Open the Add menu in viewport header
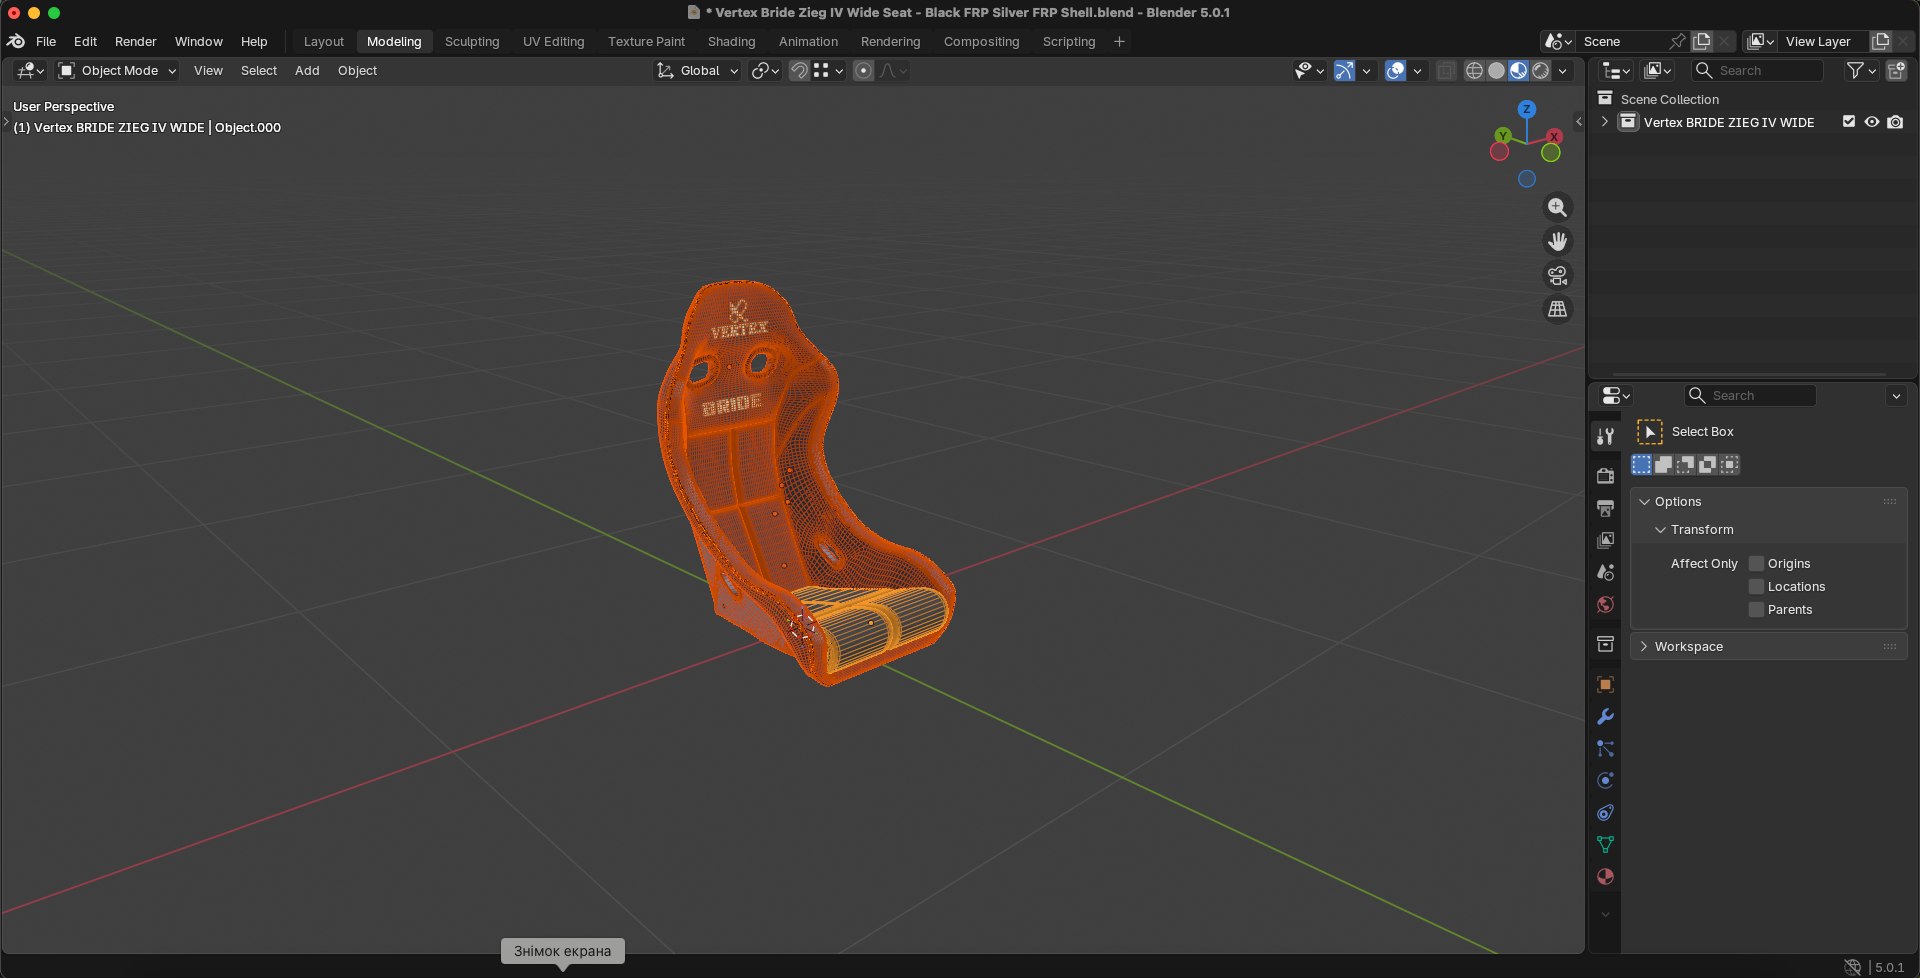1920x978 pixels. [307, 71]
